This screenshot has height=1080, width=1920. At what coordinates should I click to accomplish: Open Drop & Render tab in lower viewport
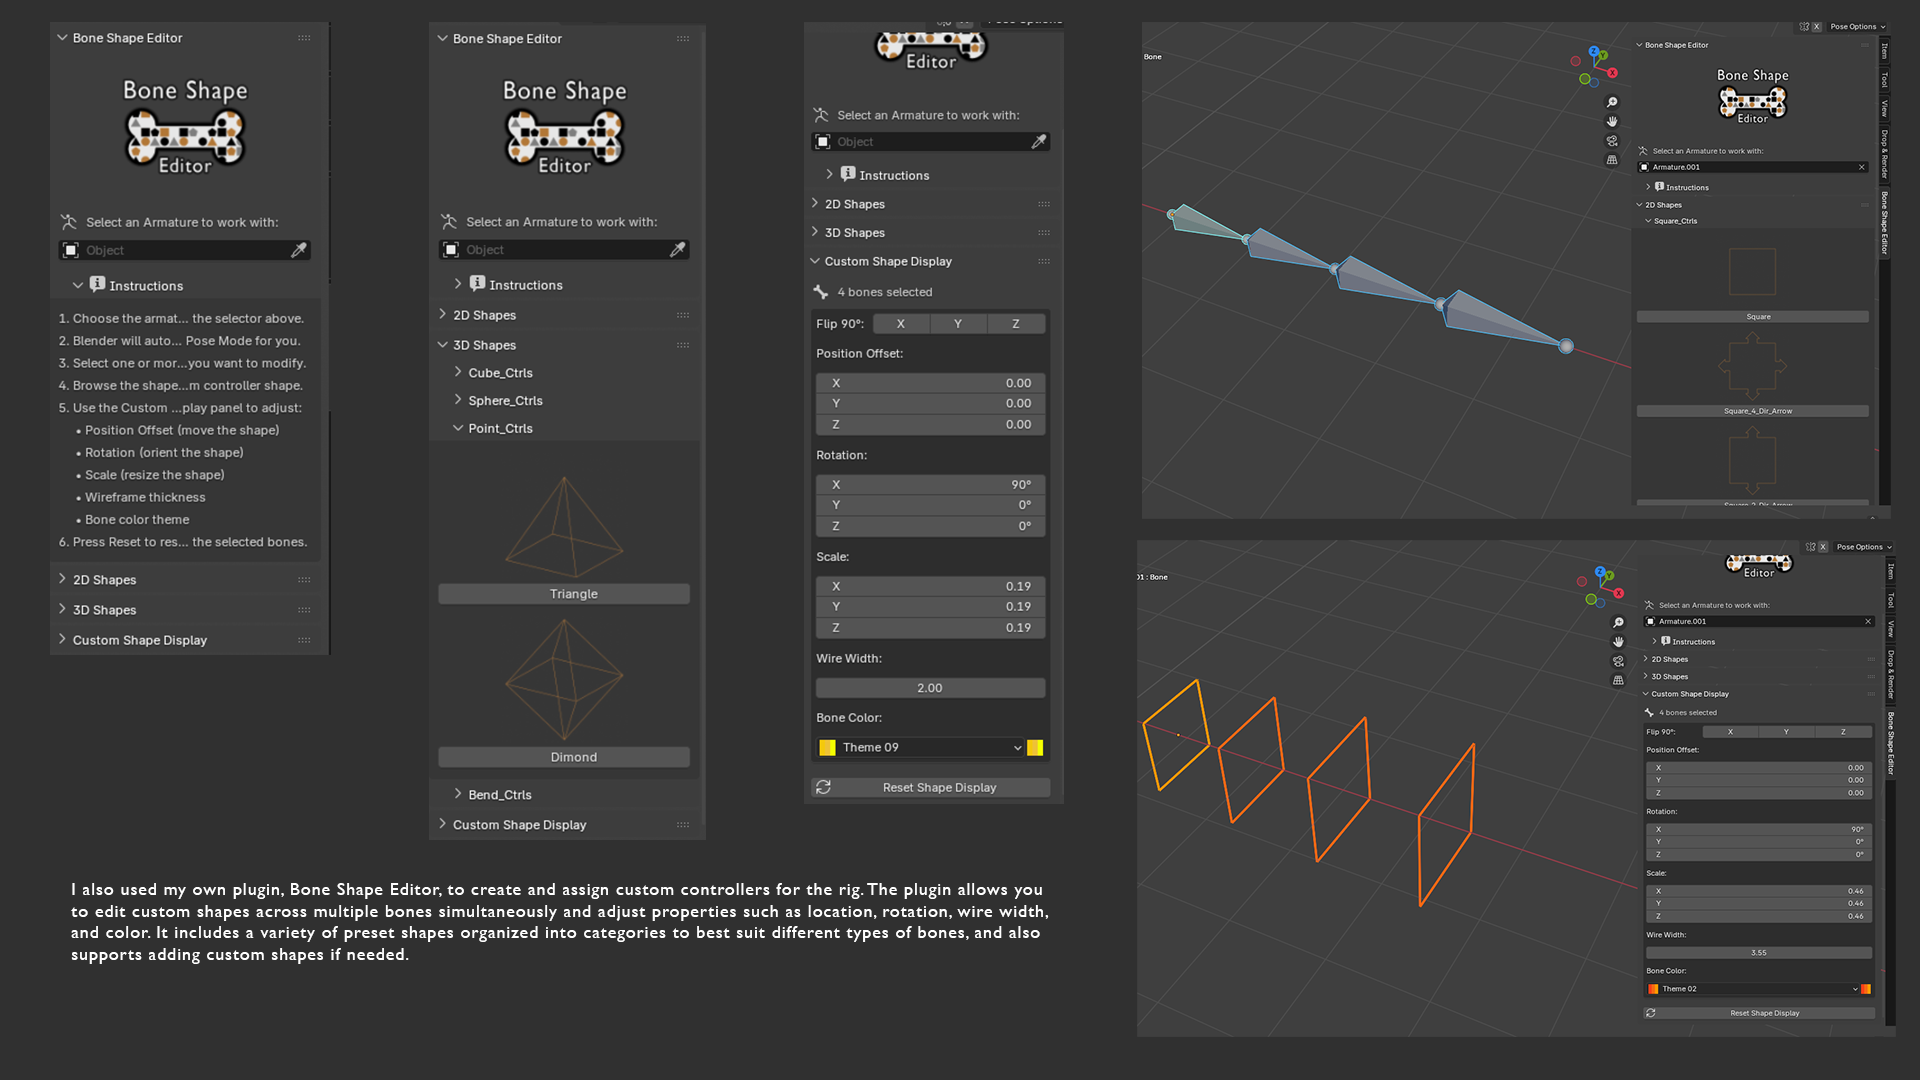point(1890,674)
